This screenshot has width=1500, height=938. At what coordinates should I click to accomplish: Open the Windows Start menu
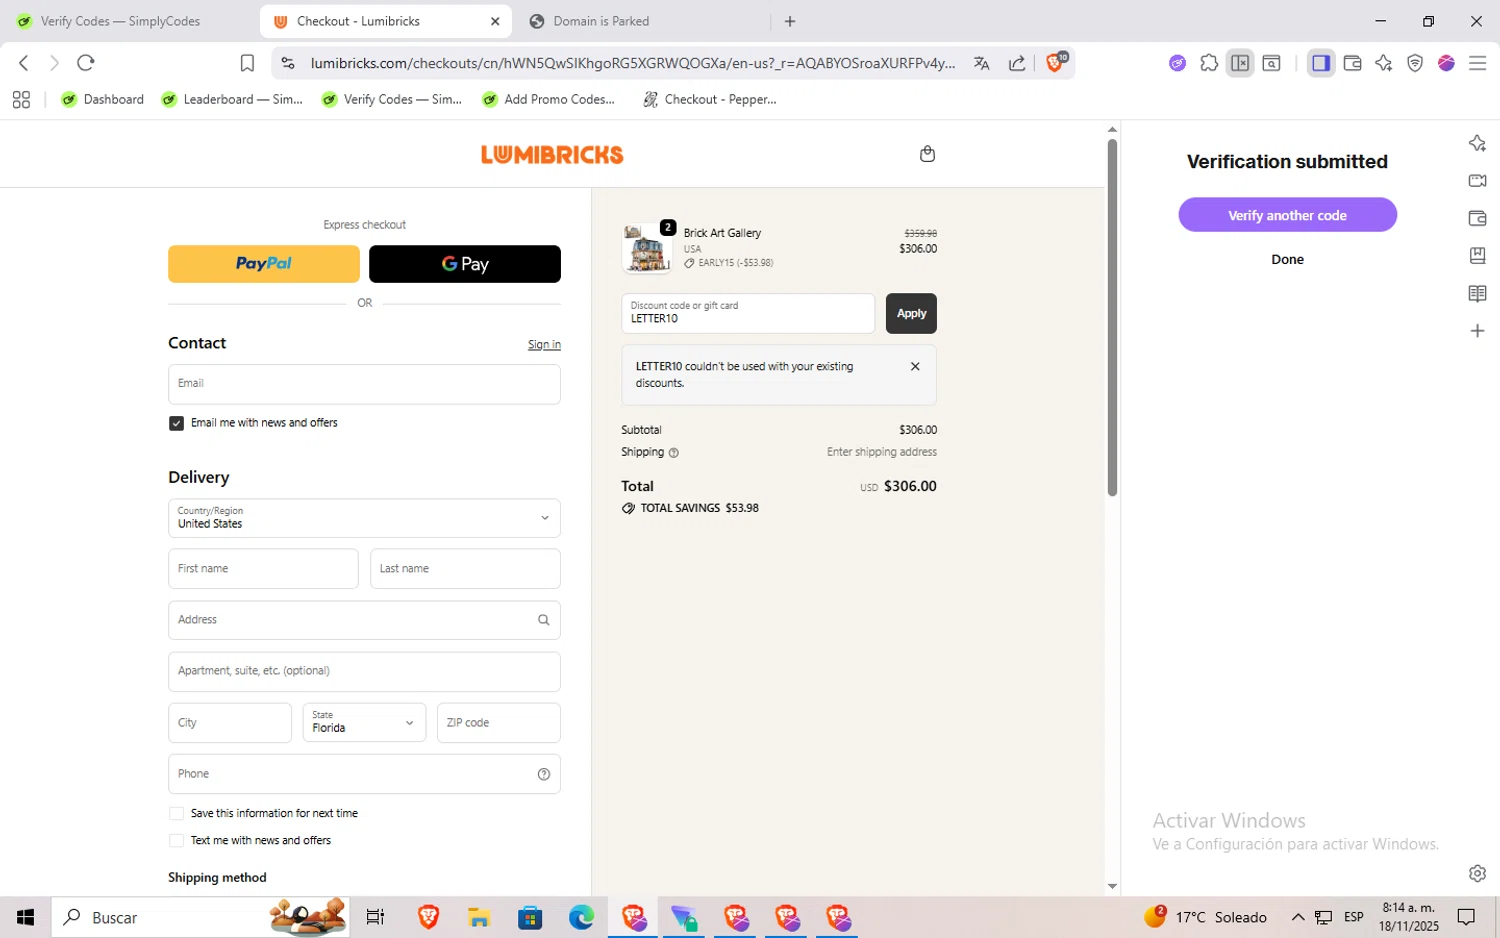tap(25, 917)
